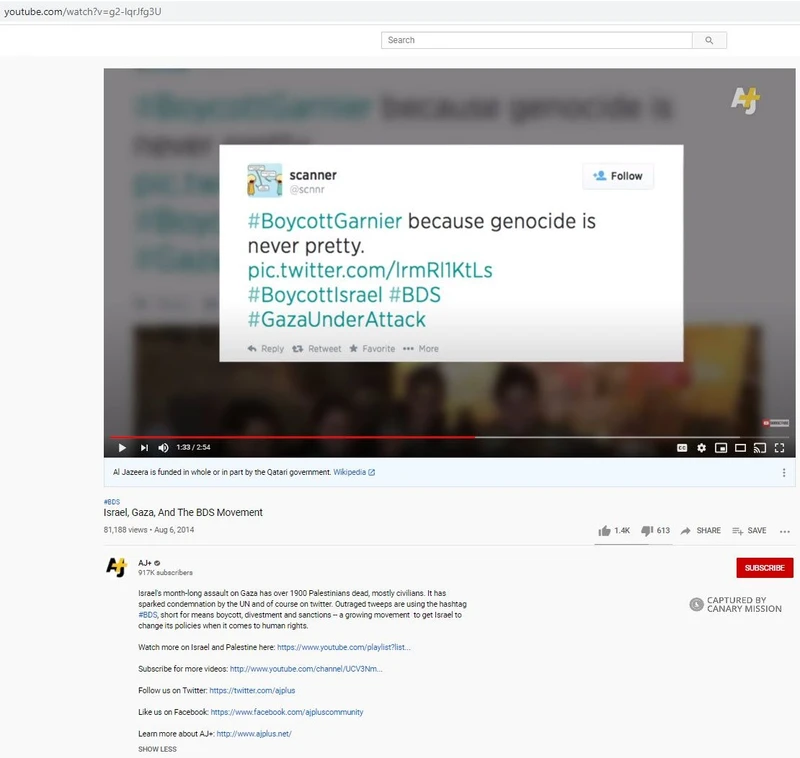Play the video

point(122,448)
